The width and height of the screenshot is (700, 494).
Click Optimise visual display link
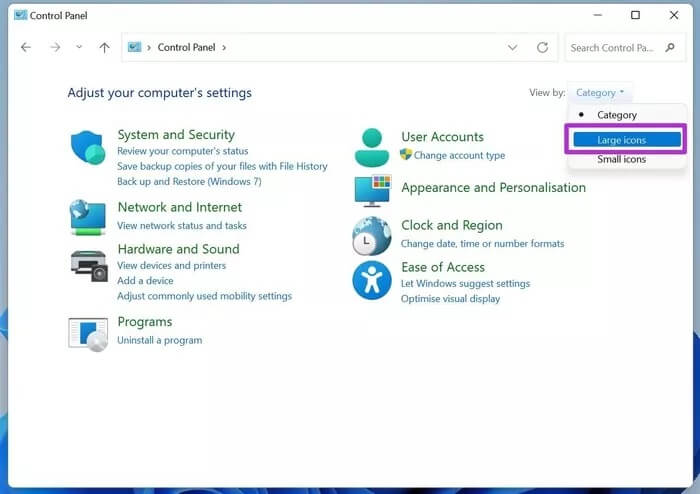tap(450, 299)
